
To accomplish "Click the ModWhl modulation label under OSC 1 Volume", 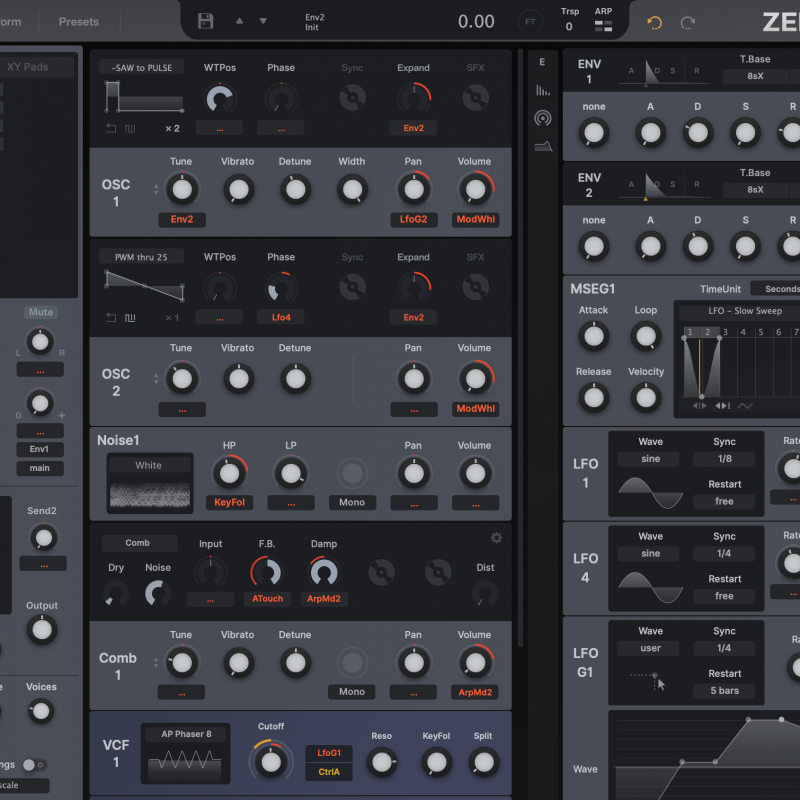I will pos(475,219).
